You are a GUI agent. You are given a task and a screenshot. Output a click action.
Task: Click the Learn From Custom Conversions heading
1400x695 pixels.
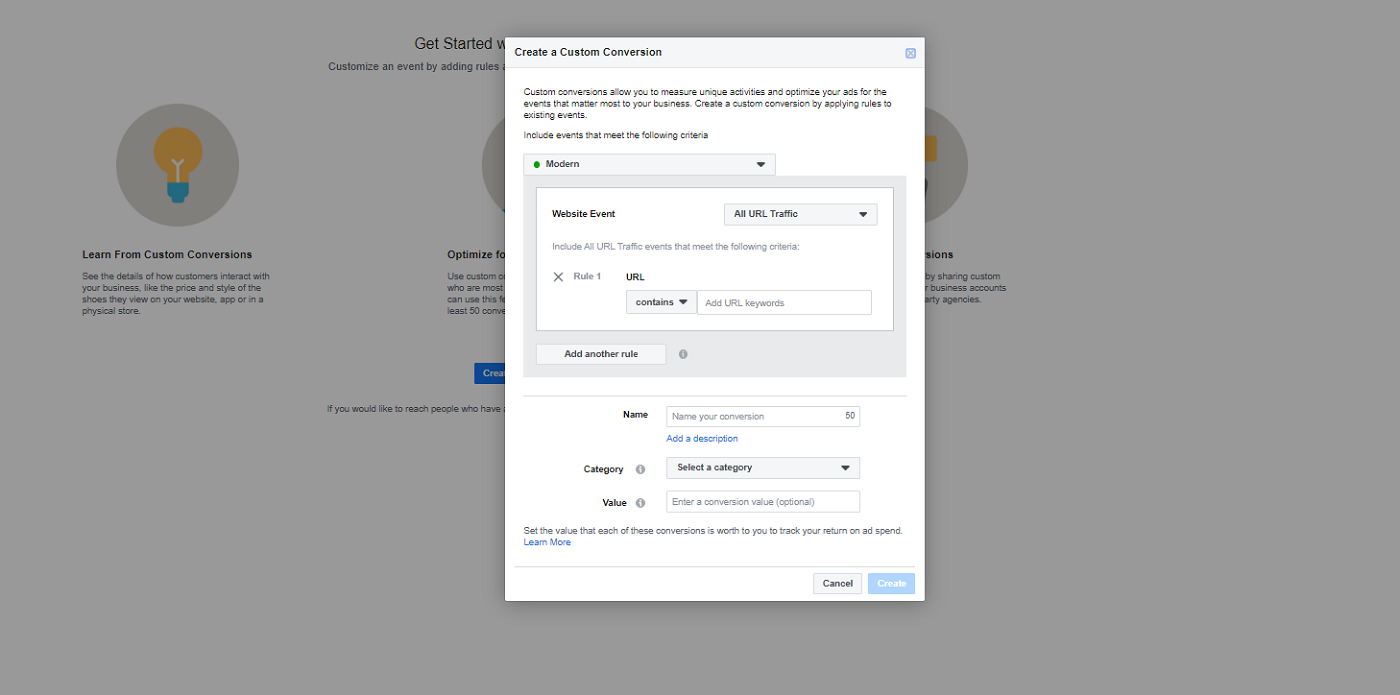(167, 255)
